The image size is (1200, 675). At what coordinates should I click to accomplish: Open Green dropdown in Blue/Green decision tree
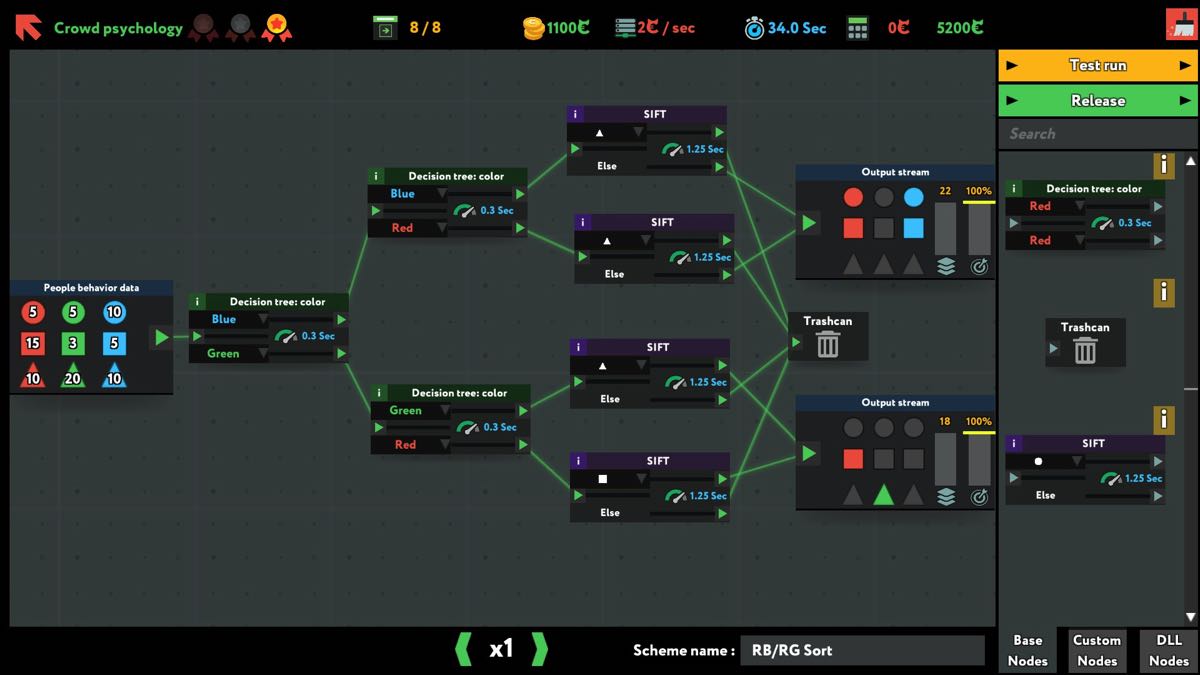[x=230, y=353]
